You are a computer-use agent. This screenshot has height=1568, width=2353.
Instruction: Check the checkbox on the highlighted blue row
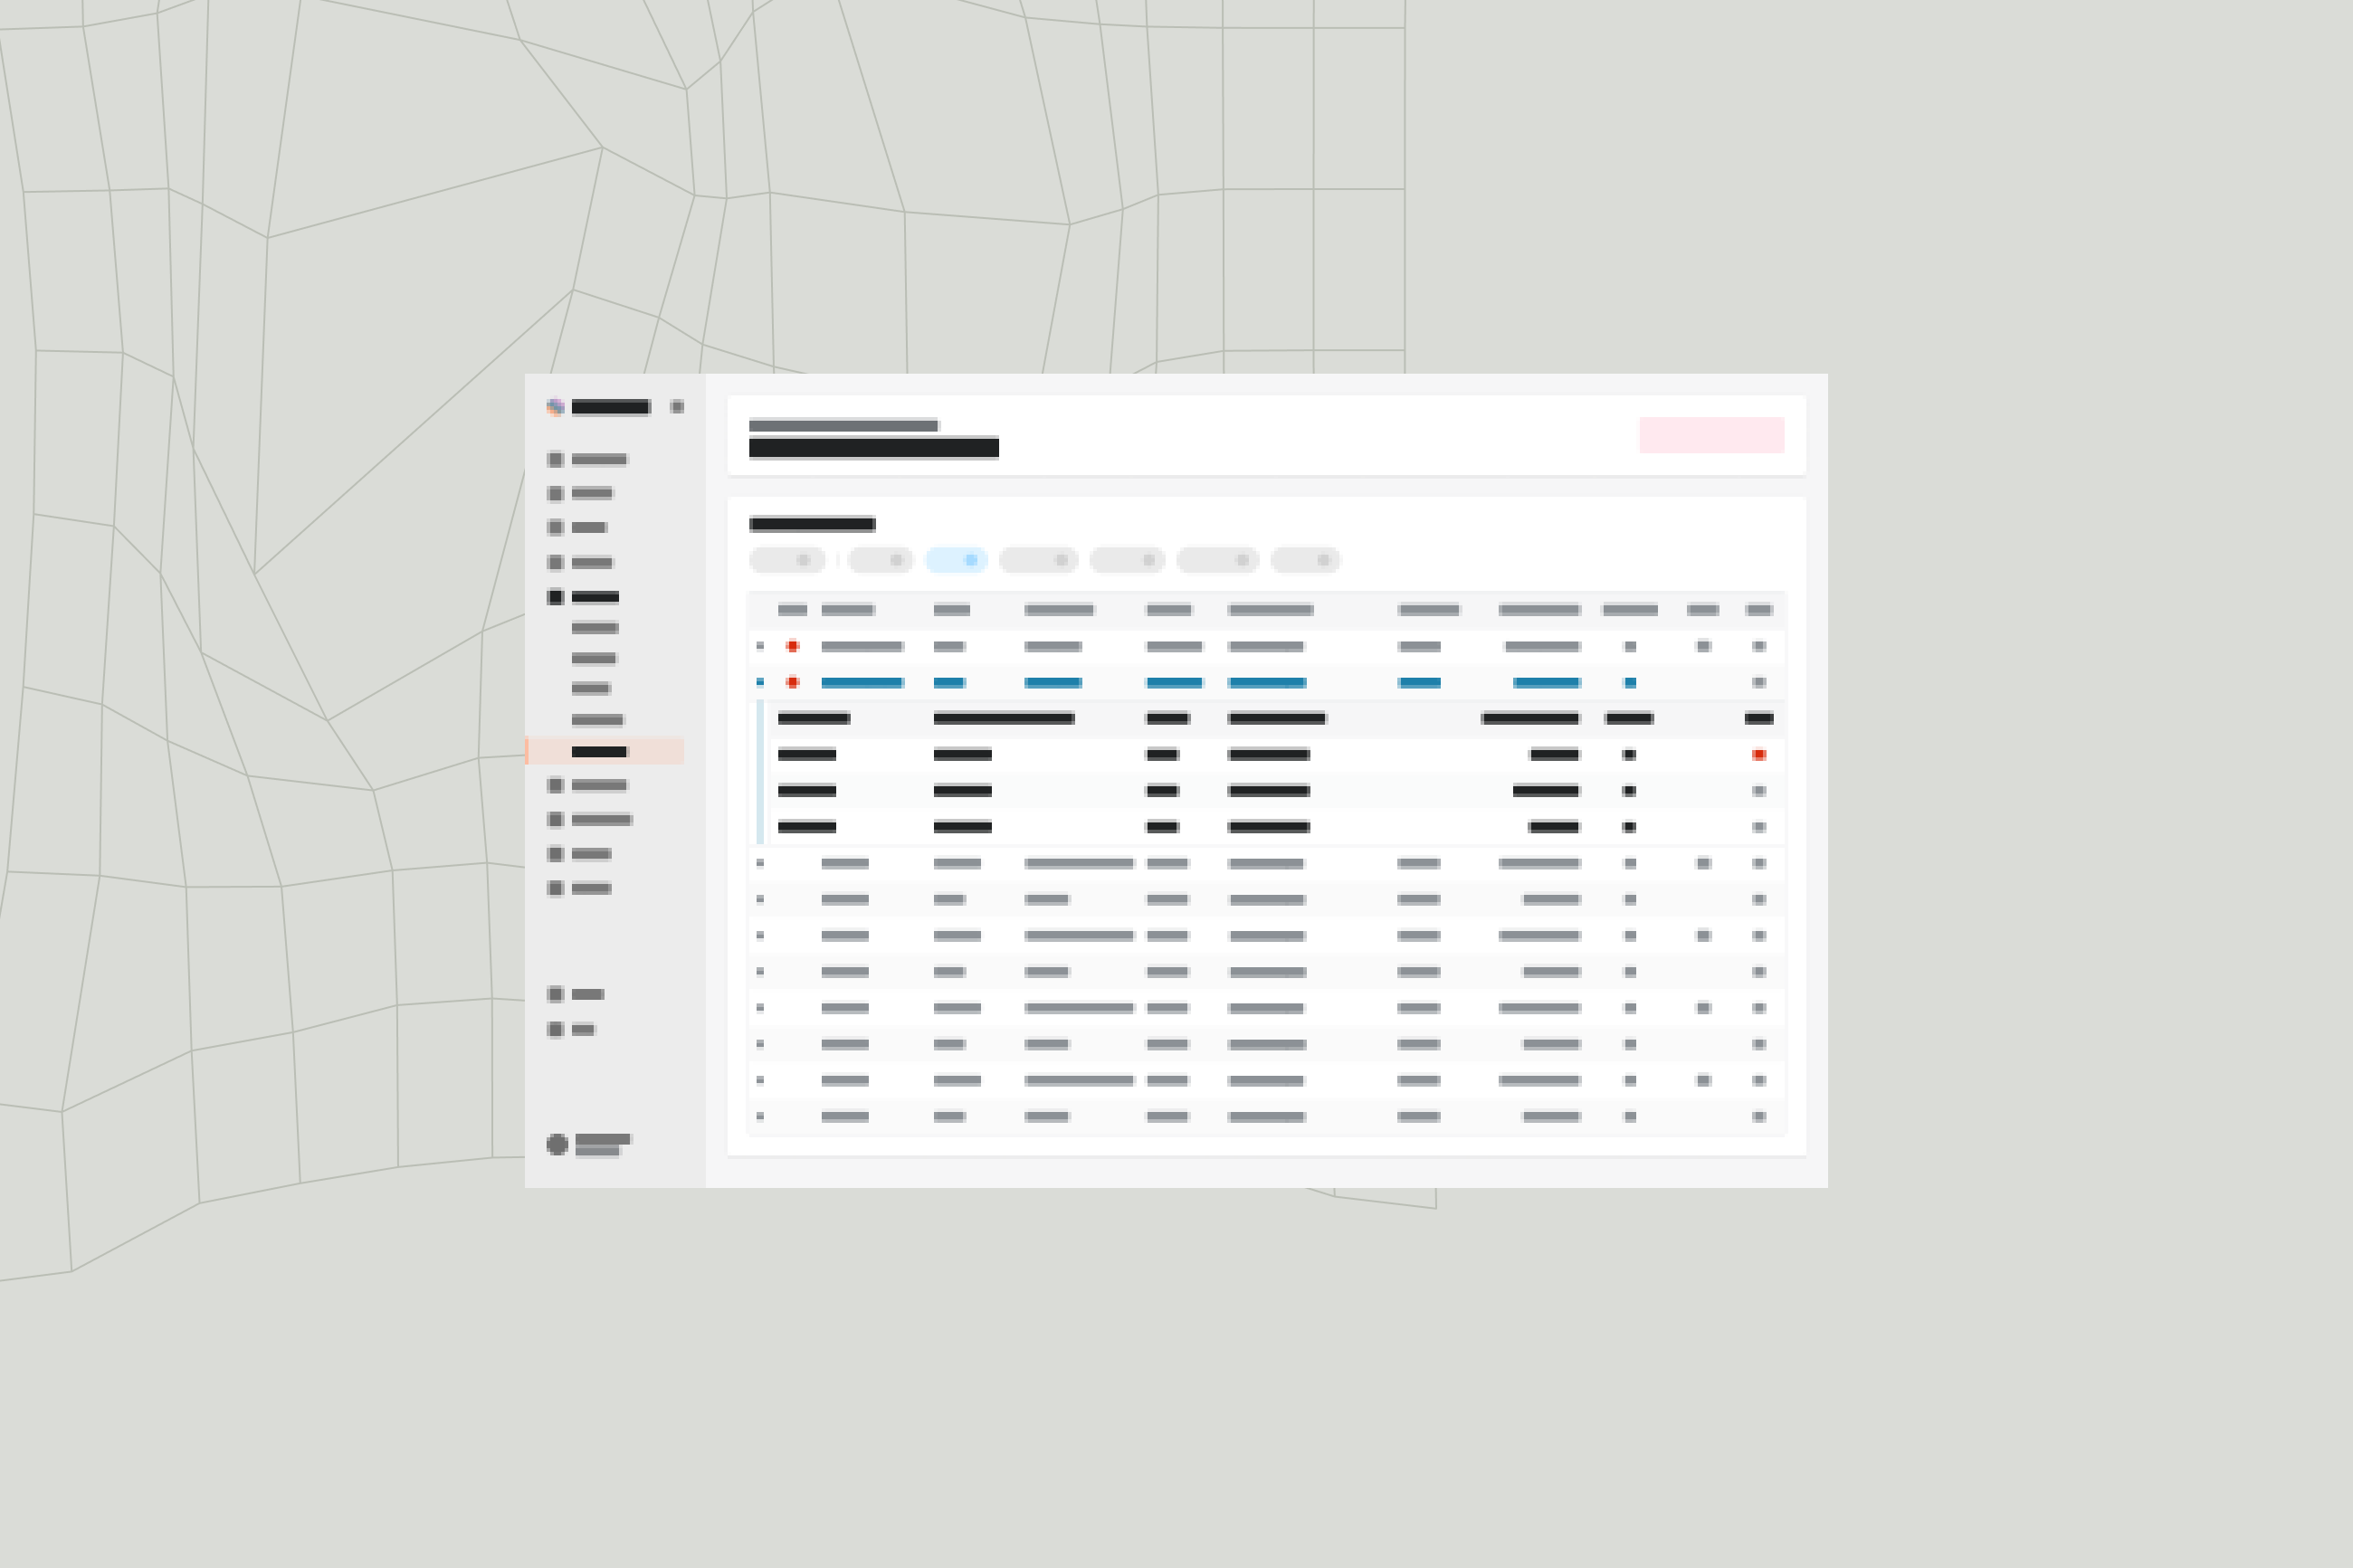(762, 683)
